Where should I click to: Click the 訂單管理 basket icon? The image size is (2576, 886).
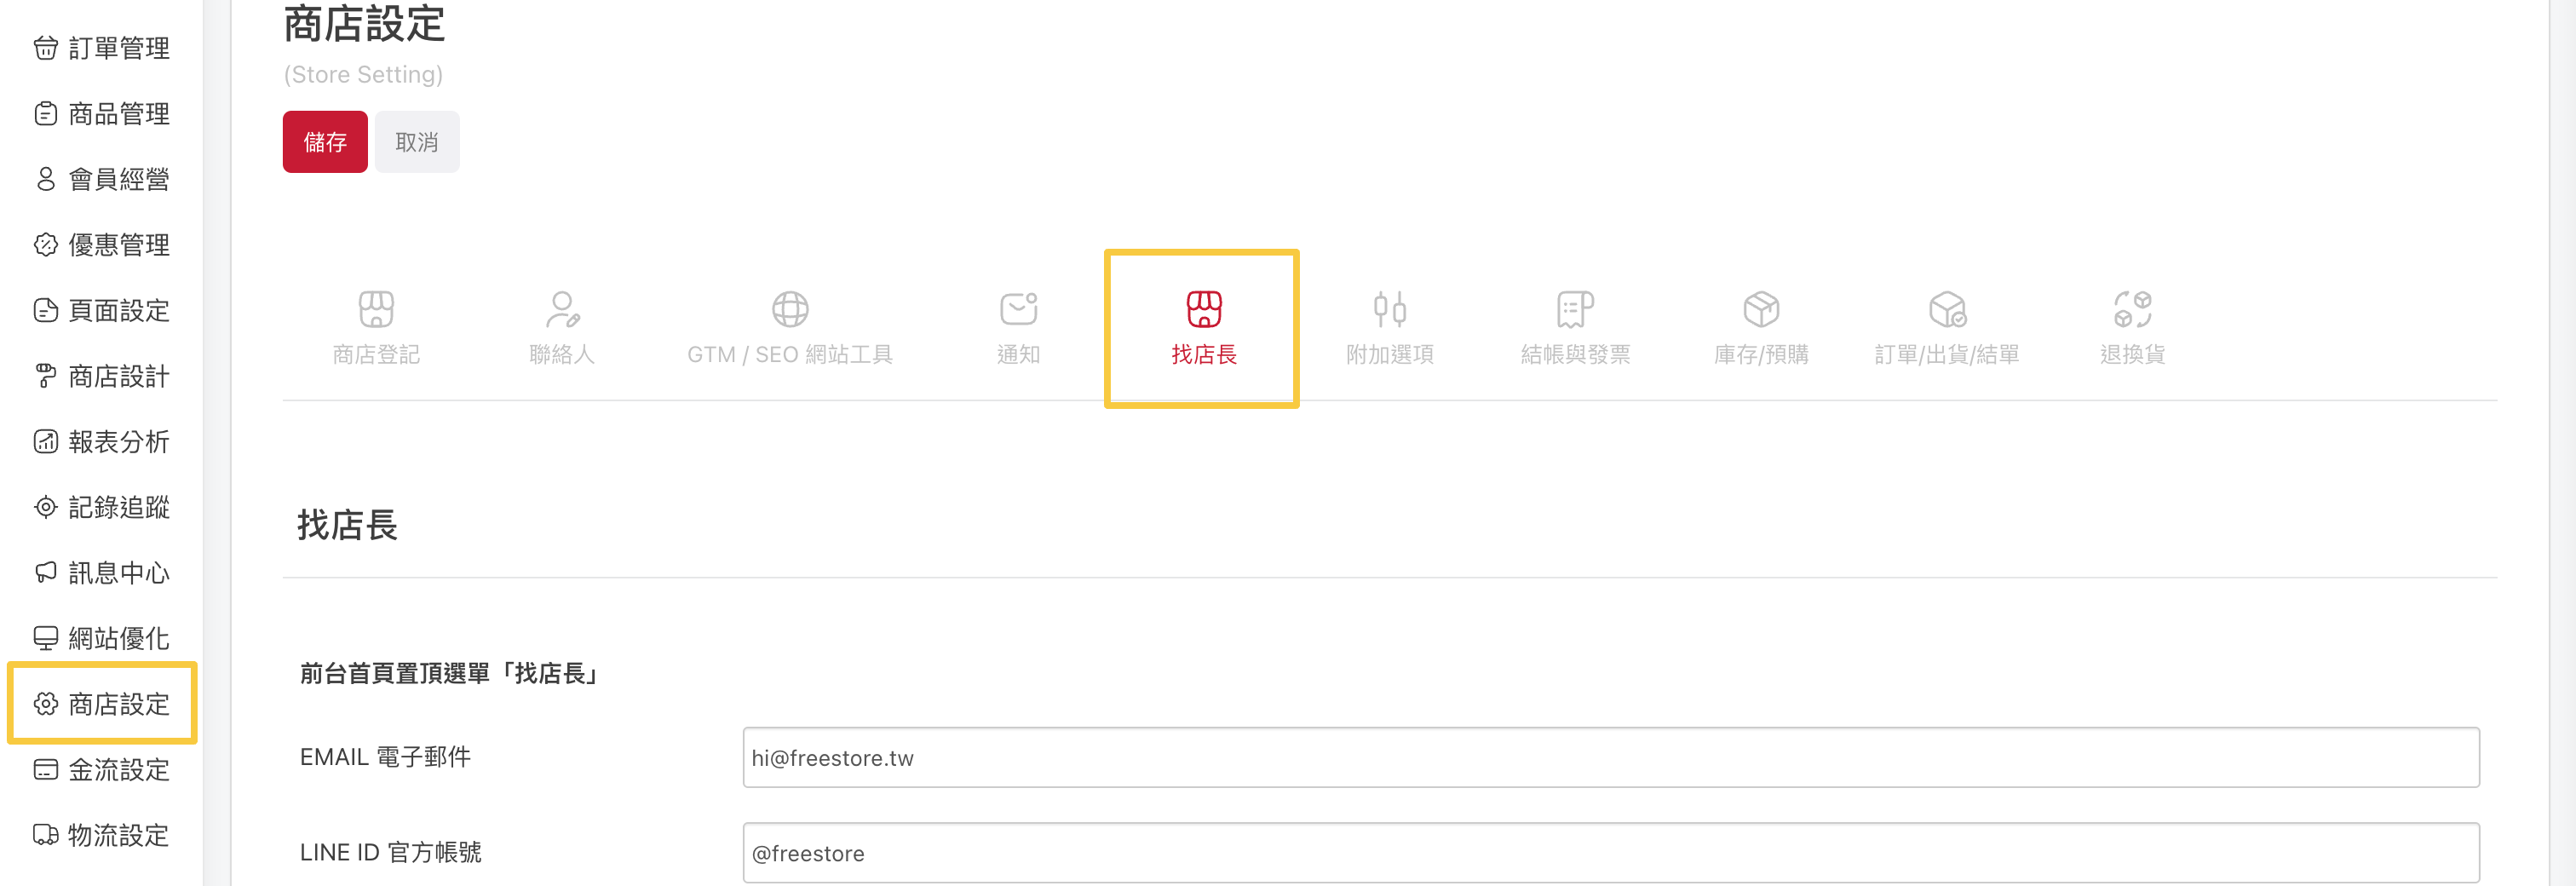tap(46, 48)
